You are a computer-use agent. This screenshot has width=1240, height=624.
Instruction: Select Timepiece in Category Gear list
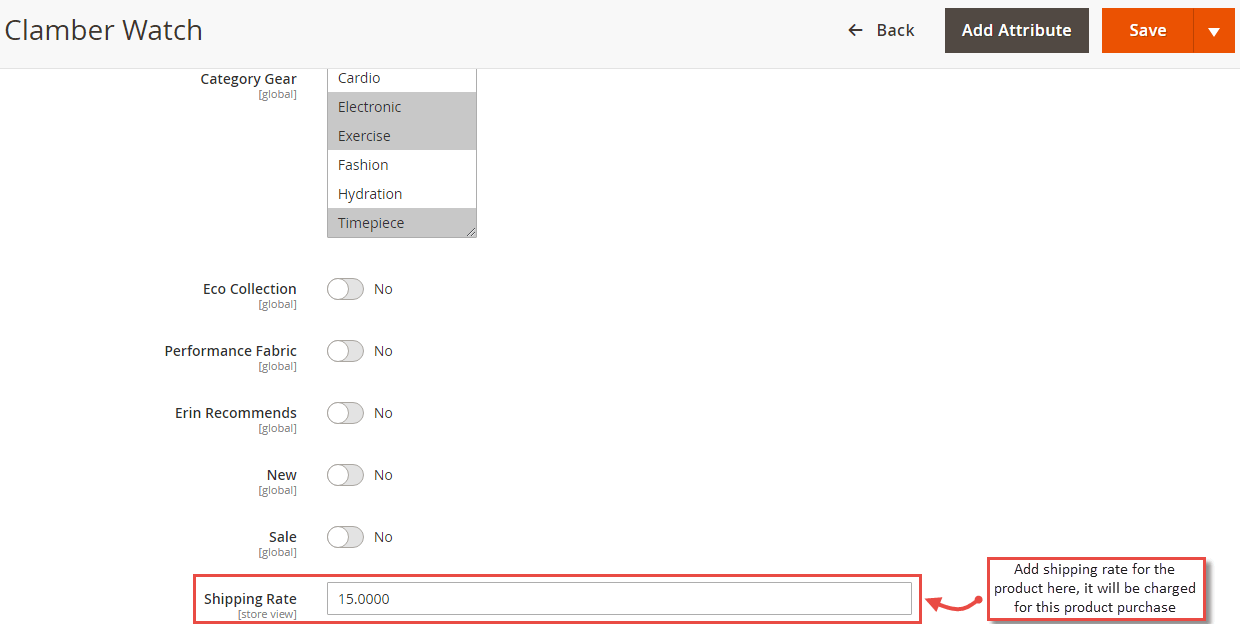click(x=402, y=223)
